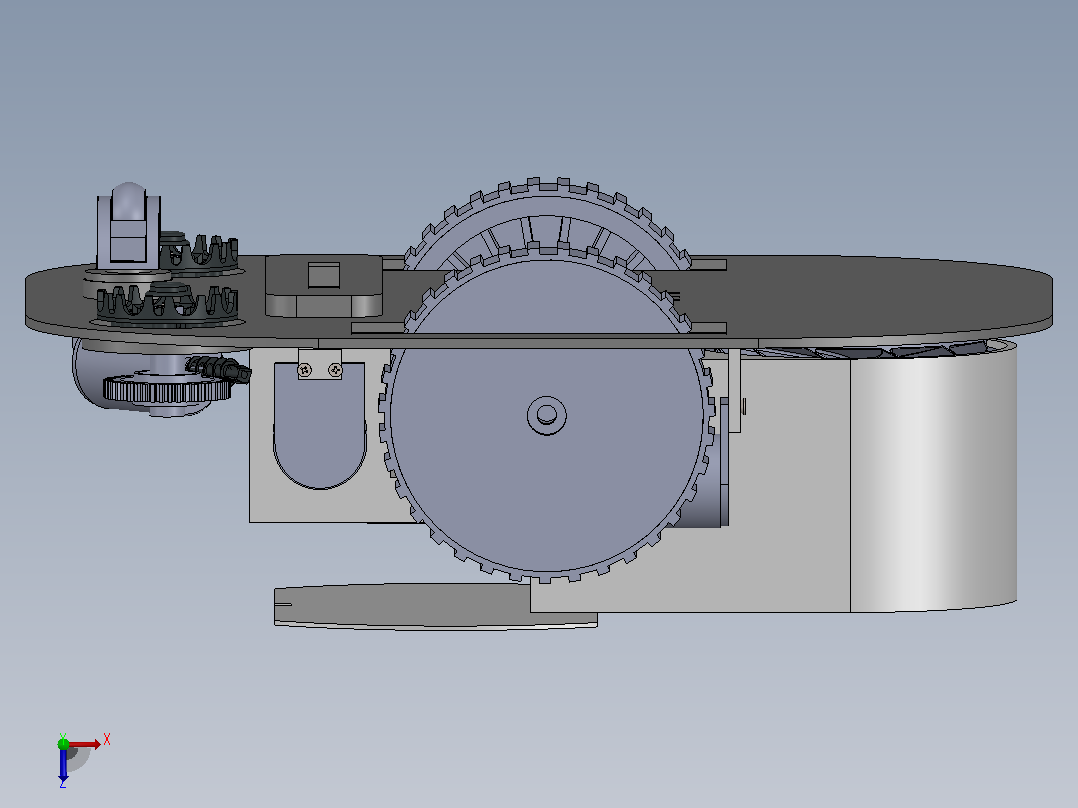Select the U-shaped motor cover under screws

pos(320,425)
